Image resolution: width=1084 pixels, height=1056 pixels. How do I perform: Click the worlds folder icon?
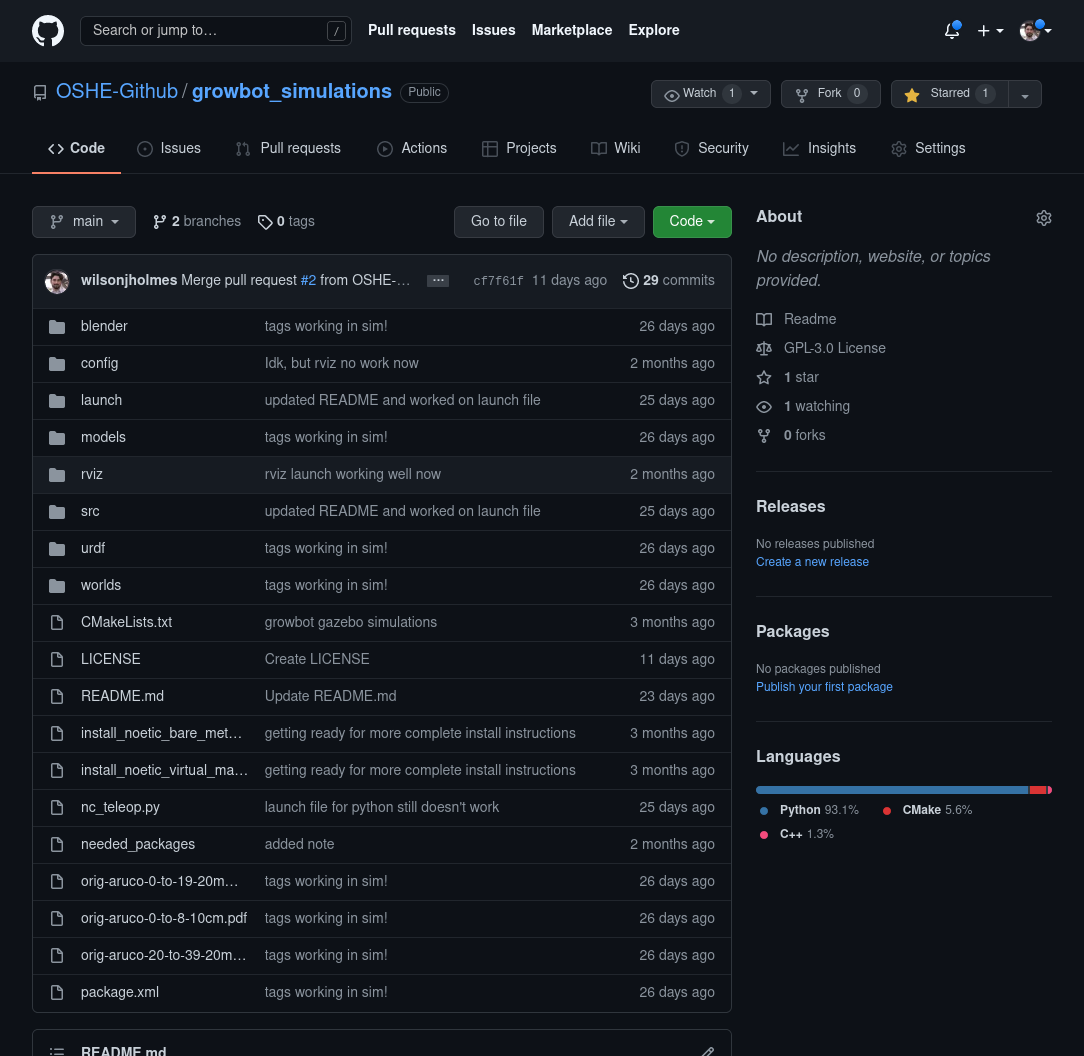[x=57, y=586]
